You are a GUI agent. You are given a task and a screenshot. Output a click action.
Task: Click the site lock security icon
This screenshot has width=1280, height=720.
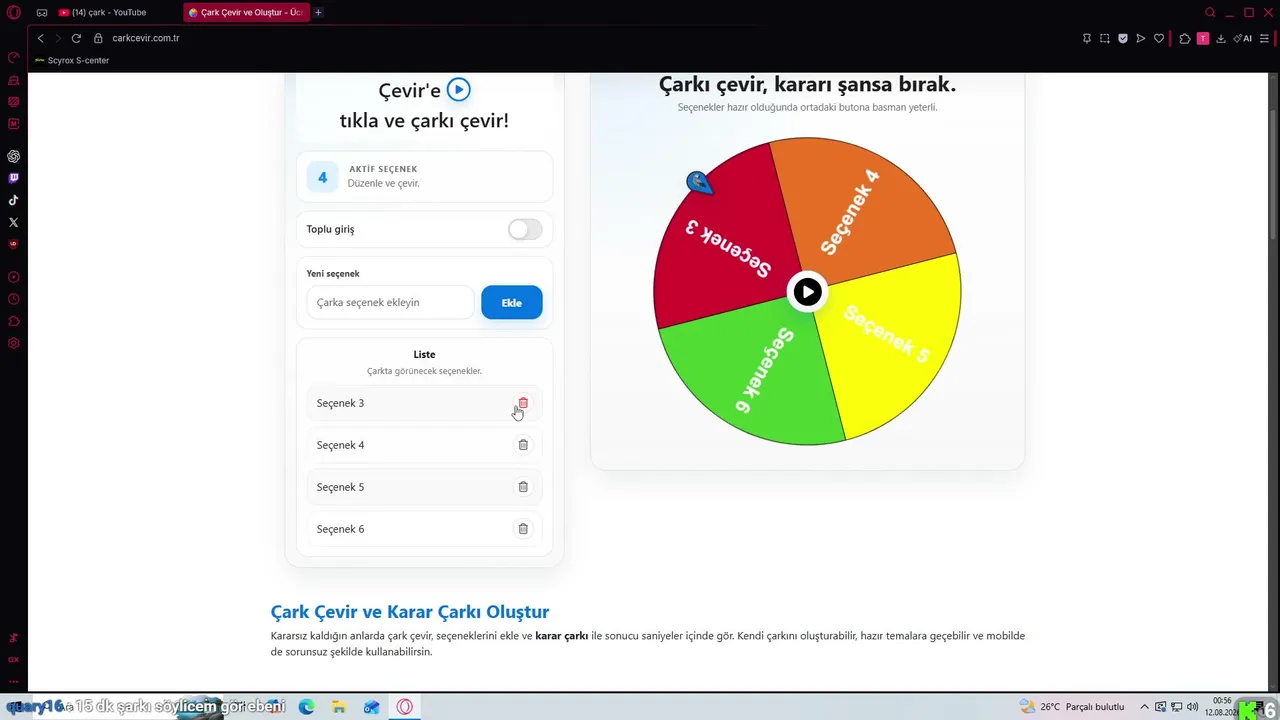click(98, 38)
